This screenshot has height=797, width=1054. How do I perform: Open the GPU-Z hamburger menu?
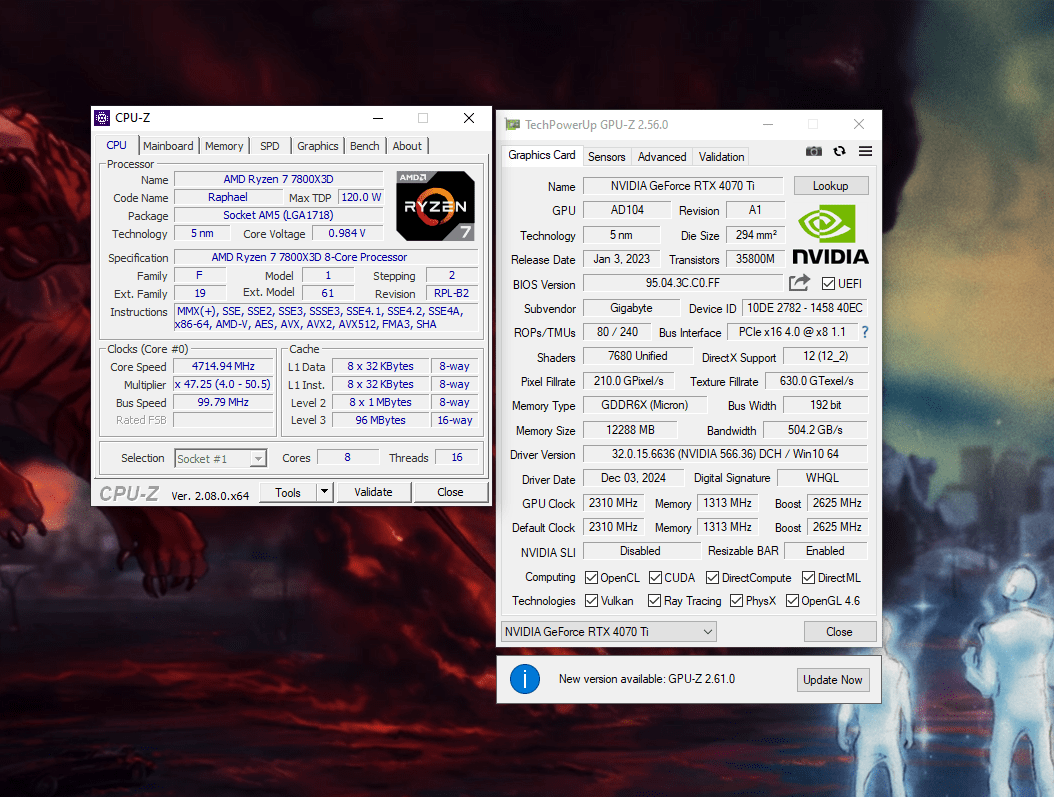pyautogui.click(x=865, y=151)
